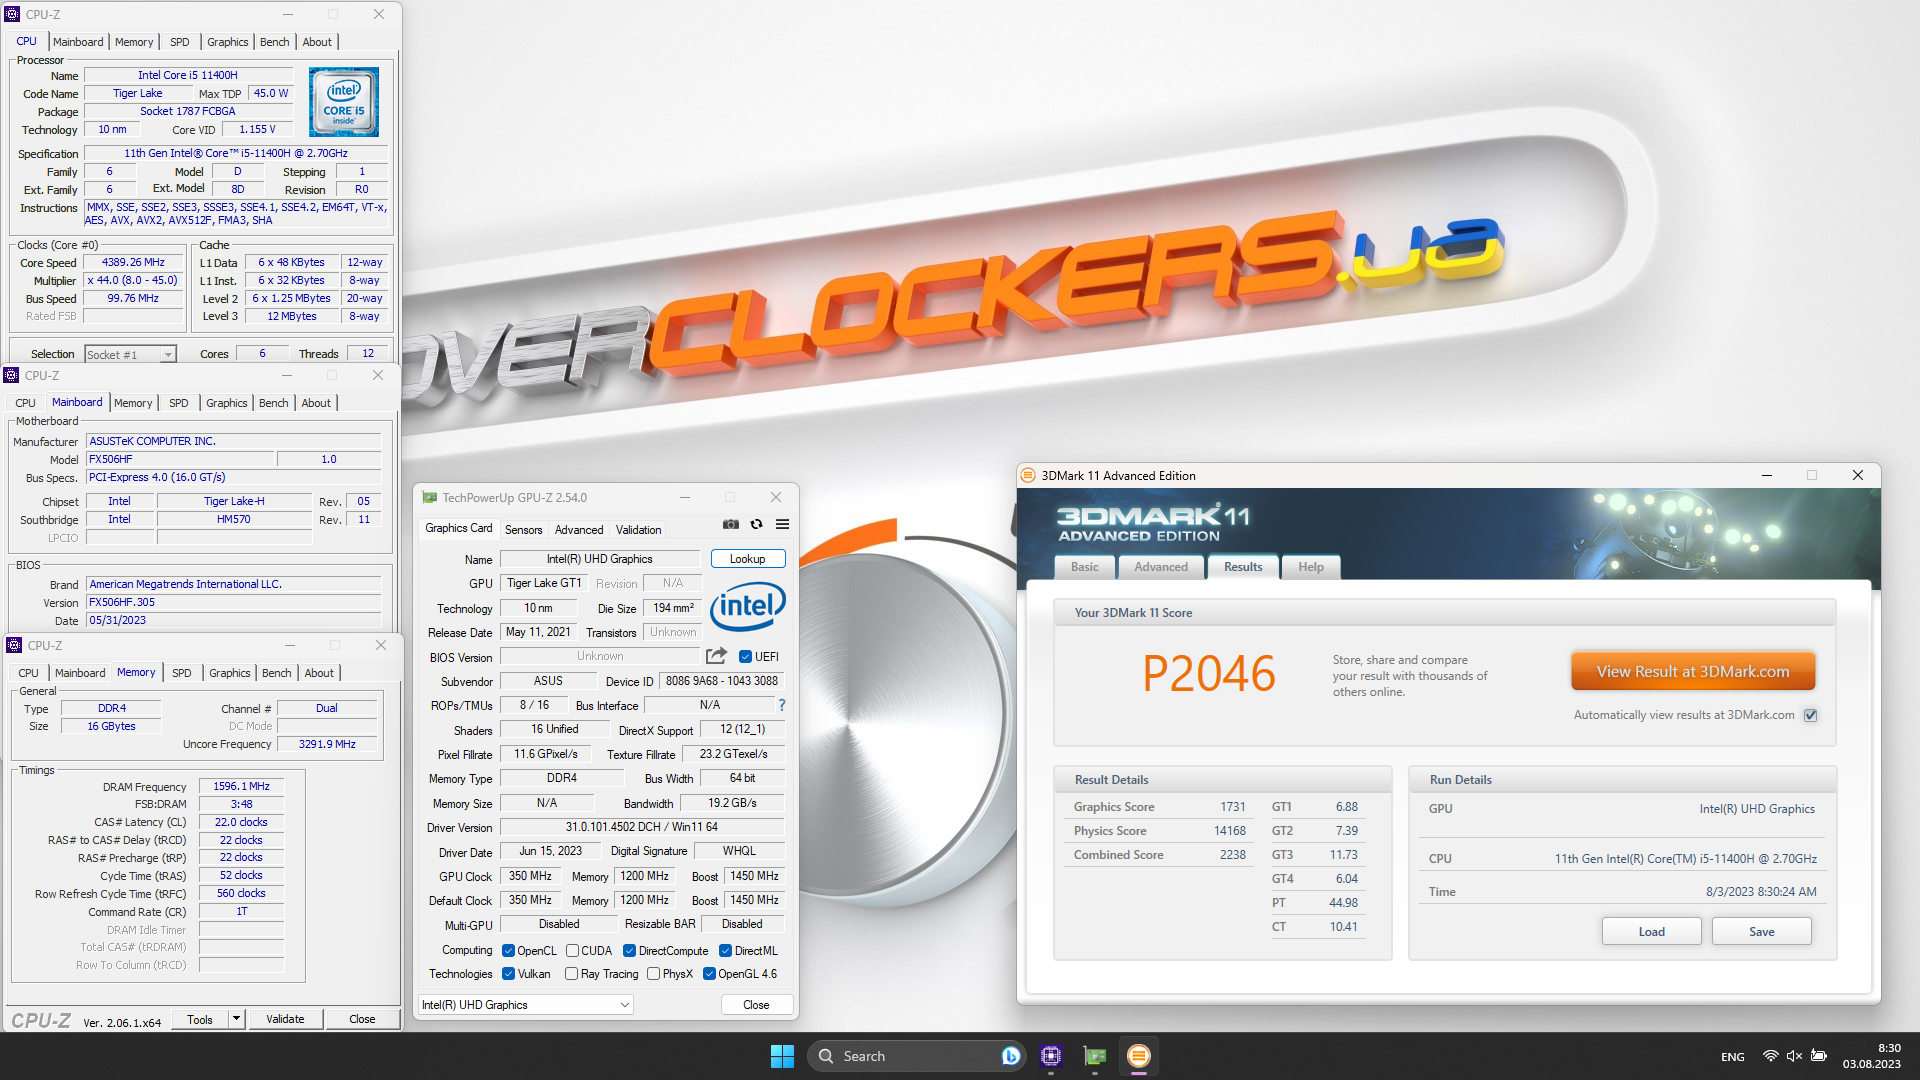Screen dimensions: 1920x1080
Task: Click View Result at 3DMark.com button
Action: point(1692,672)
